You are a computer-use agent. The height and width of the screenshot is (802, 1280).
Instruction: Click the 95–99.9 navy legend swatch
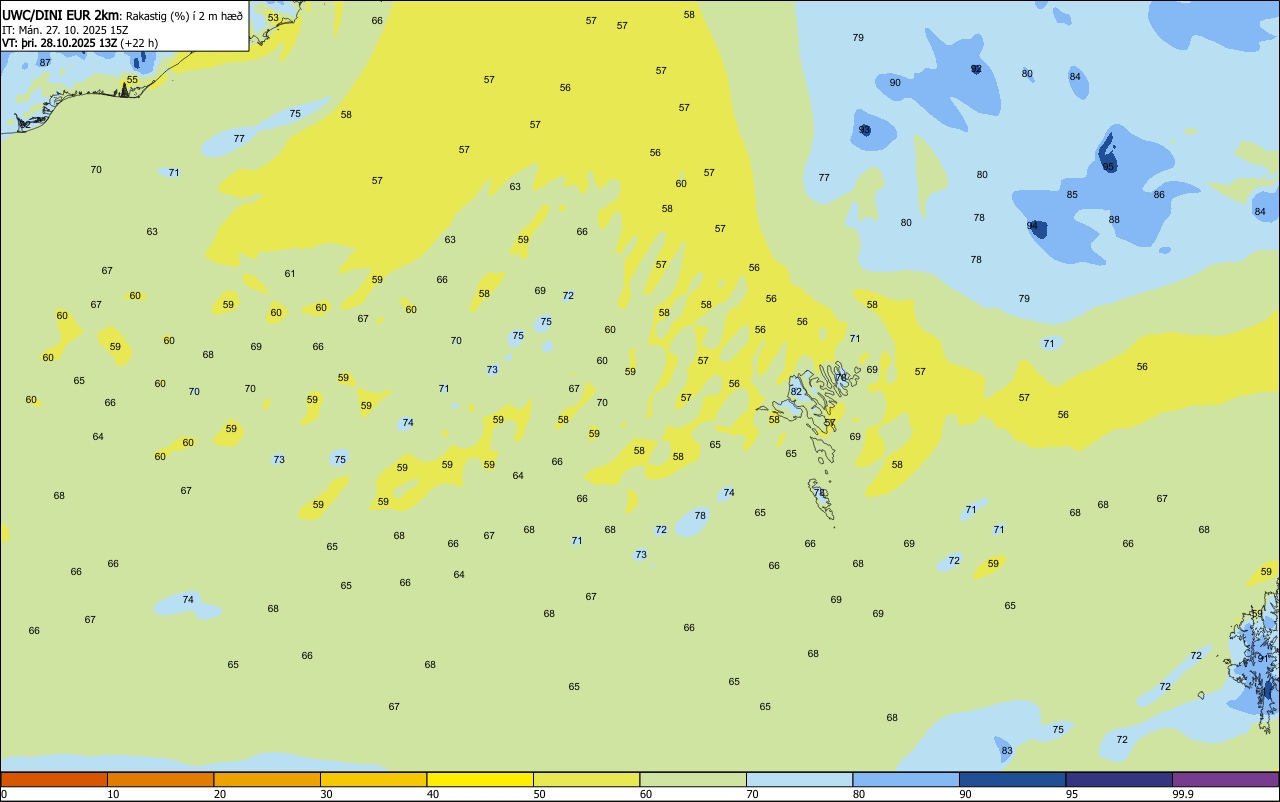coord(1119,779)
